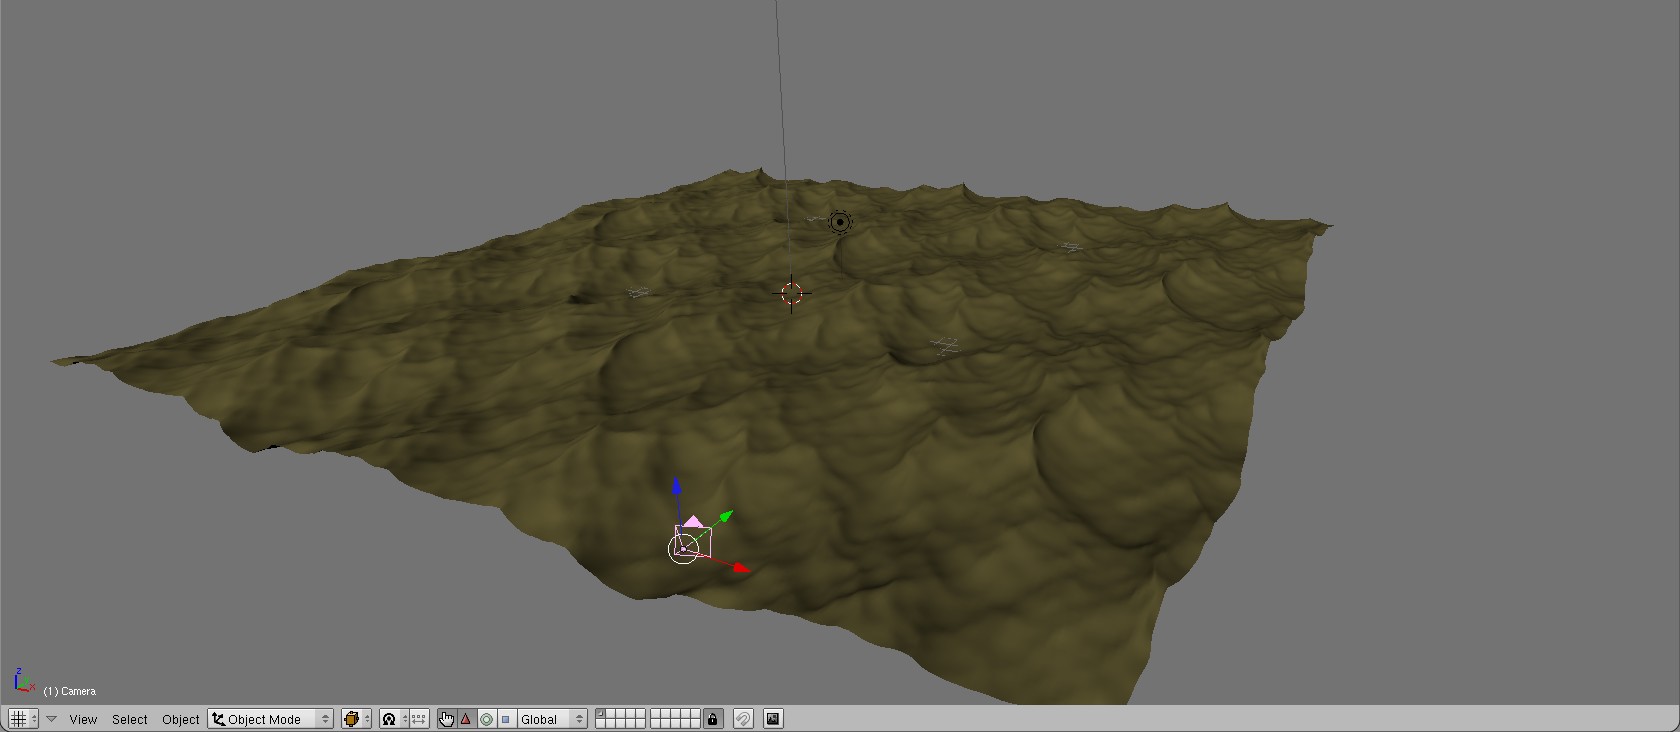
Task: Open the Object Mode dropdown
Action: [x=270, y=719]
